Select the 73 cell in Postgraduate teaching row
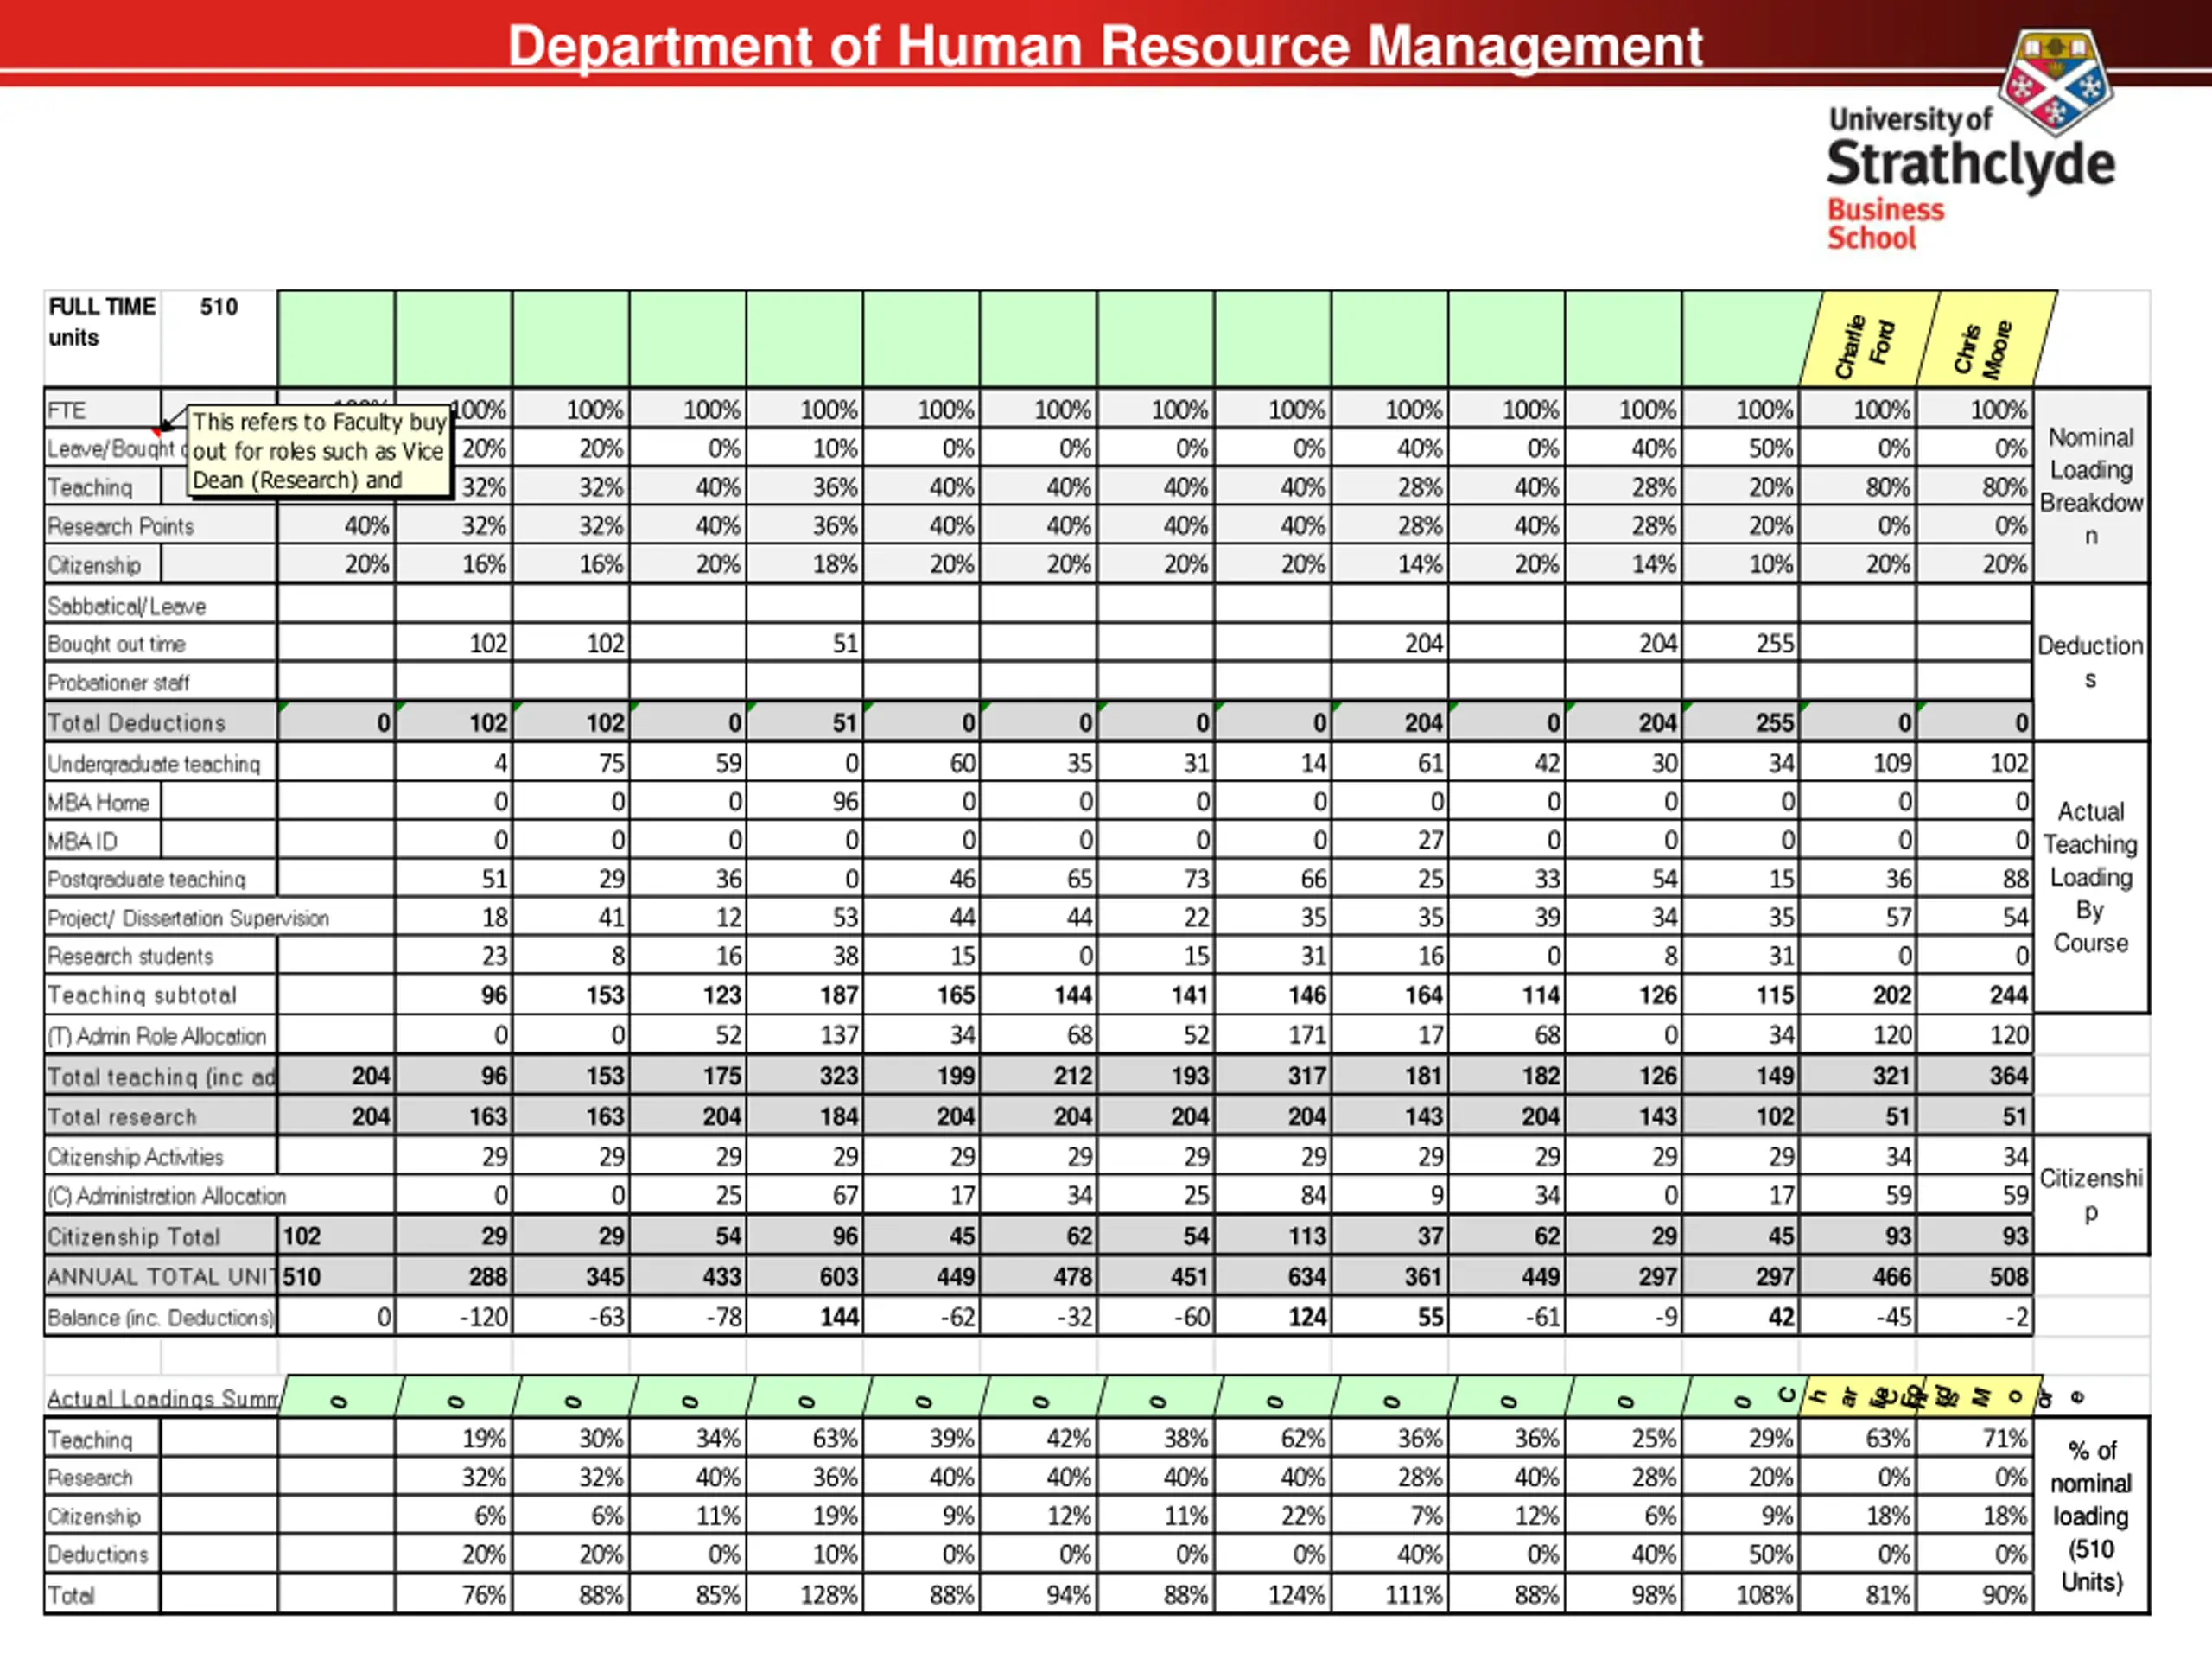2212x1659 pixels. click(x=1156, y=879)
